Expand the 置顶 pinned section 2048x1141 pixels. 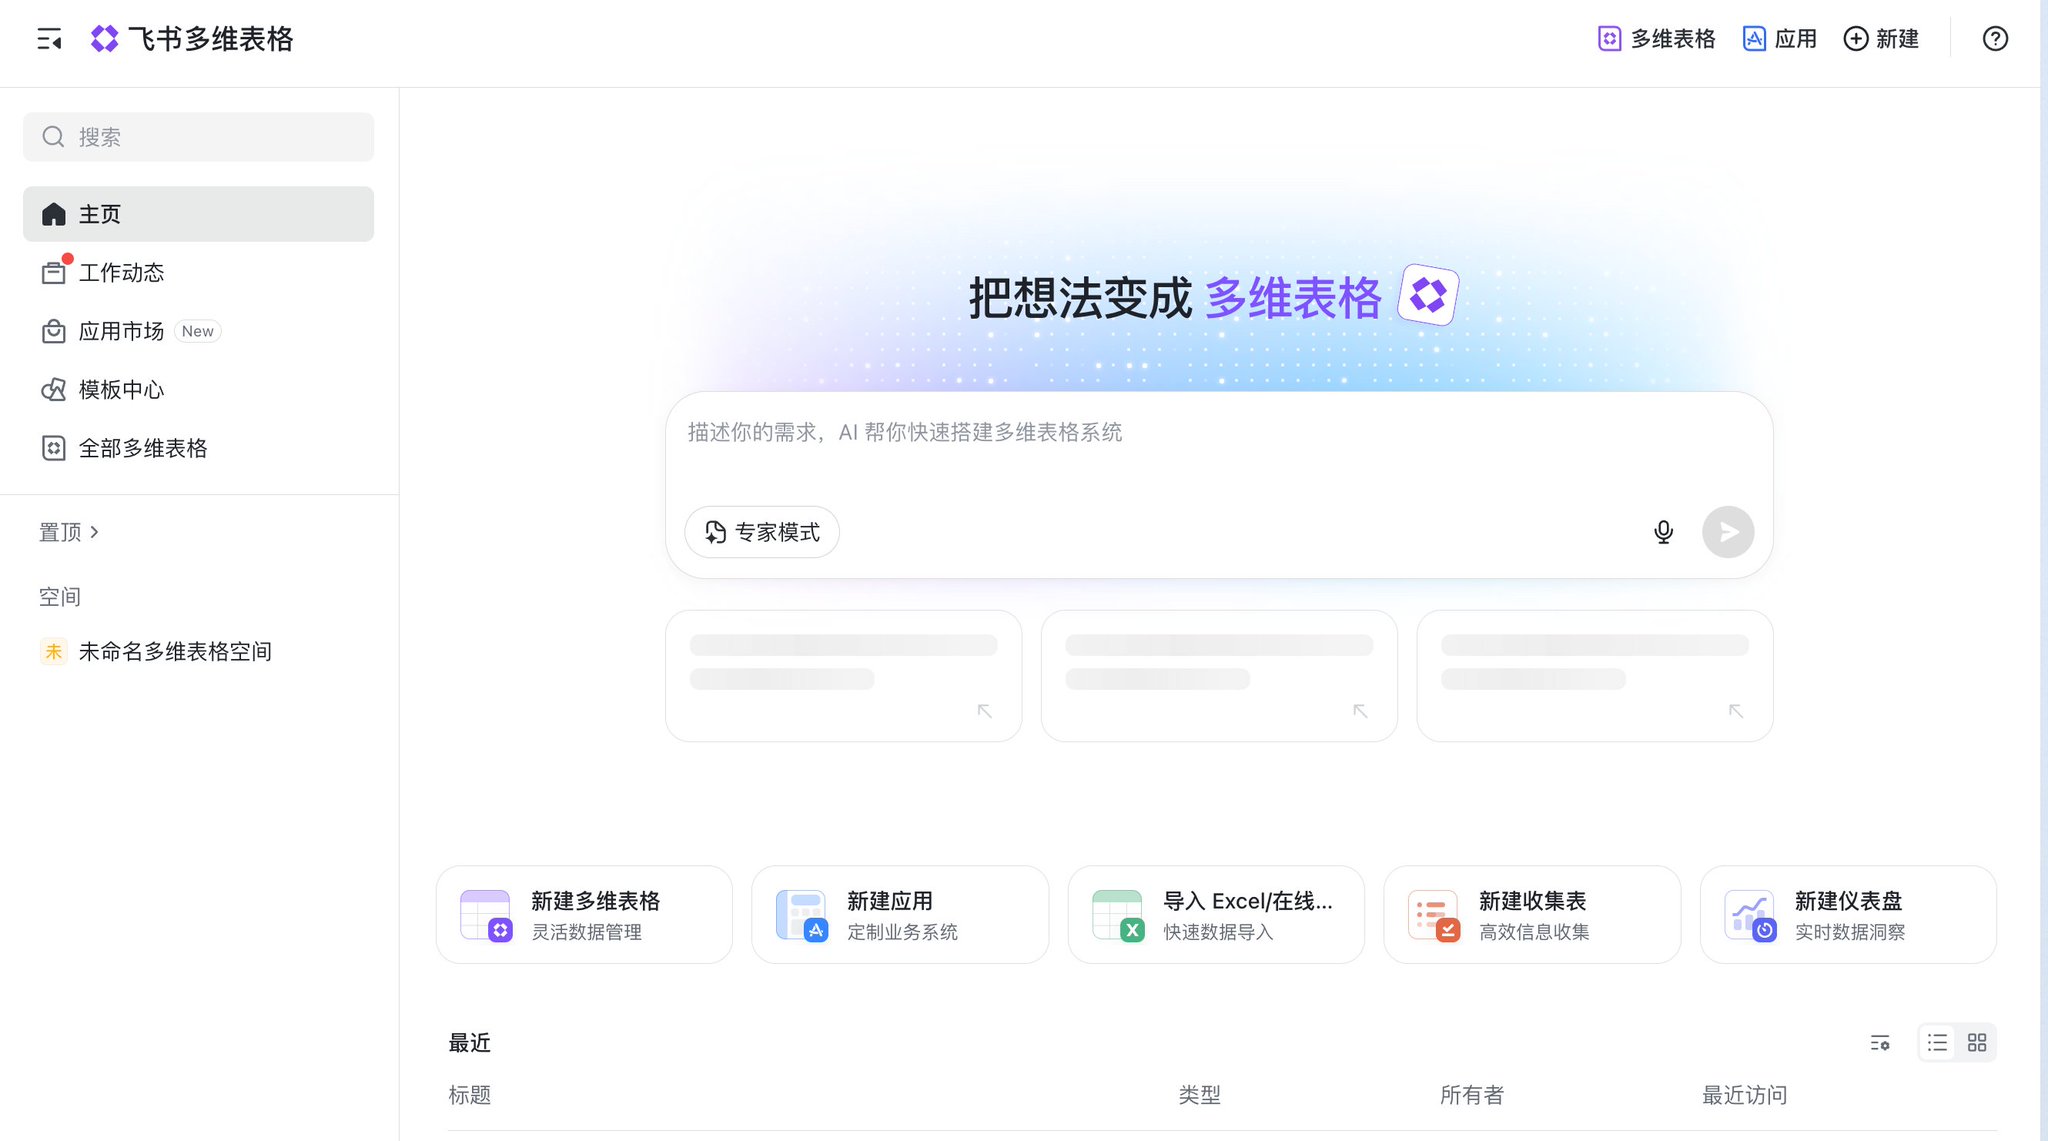[x=69, y=532]
